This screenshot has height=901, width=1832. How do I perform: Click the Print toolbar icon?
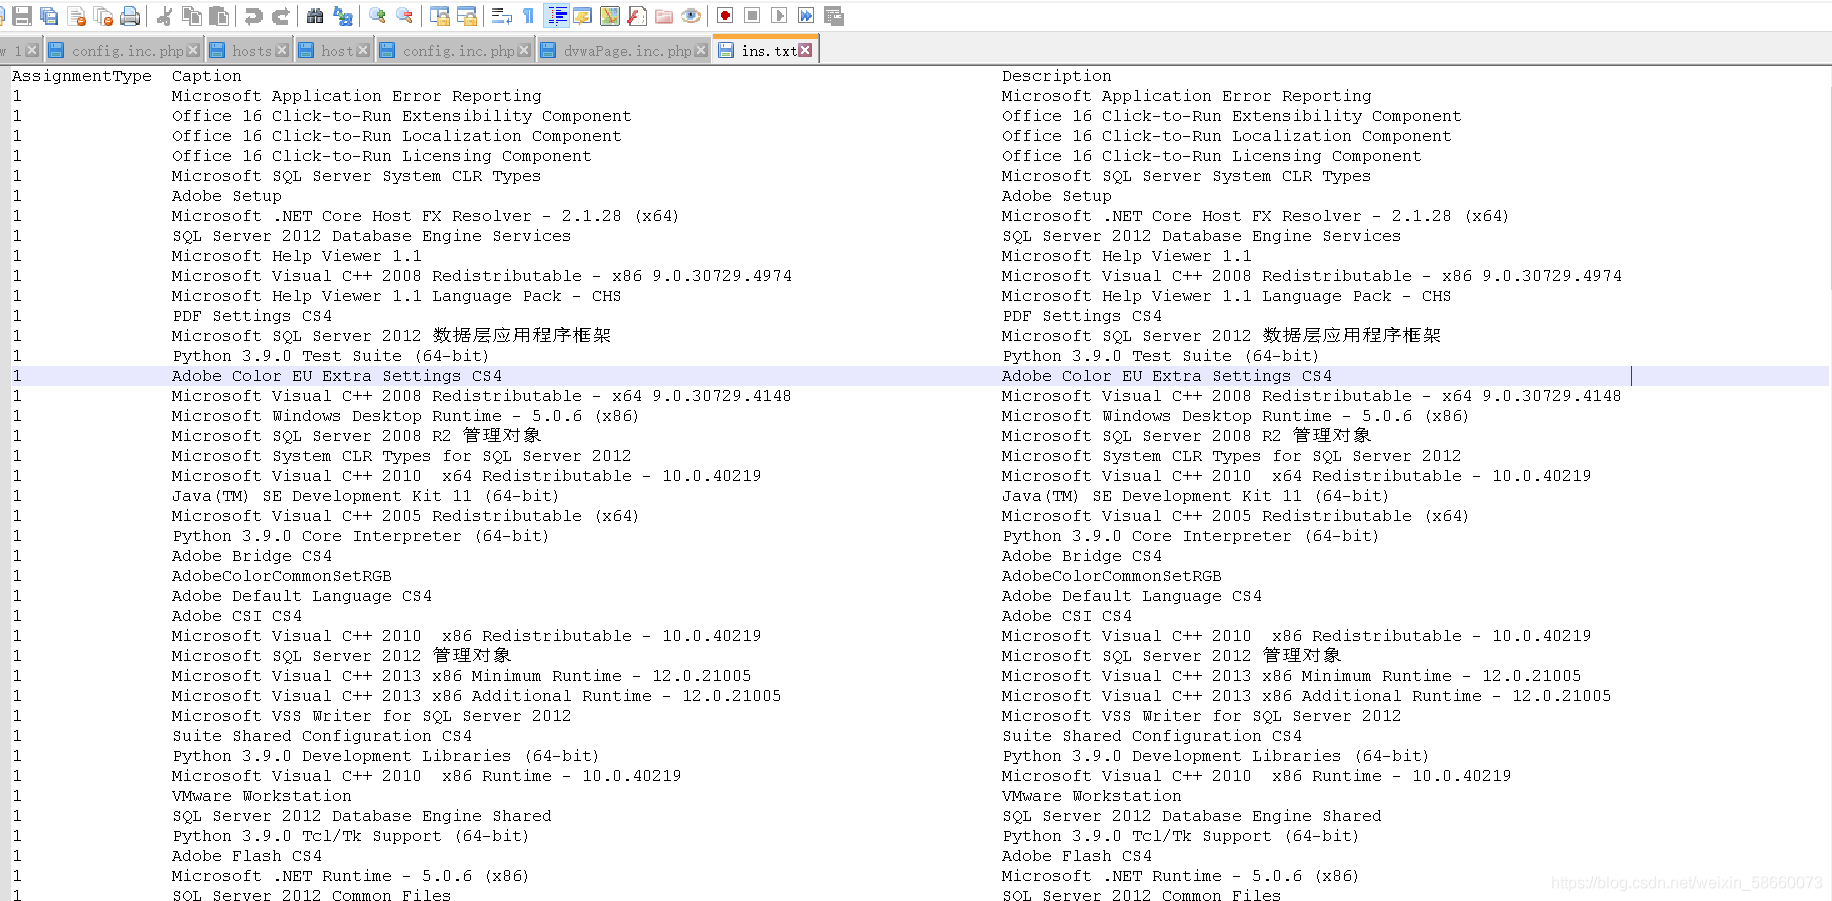[130, 16]
